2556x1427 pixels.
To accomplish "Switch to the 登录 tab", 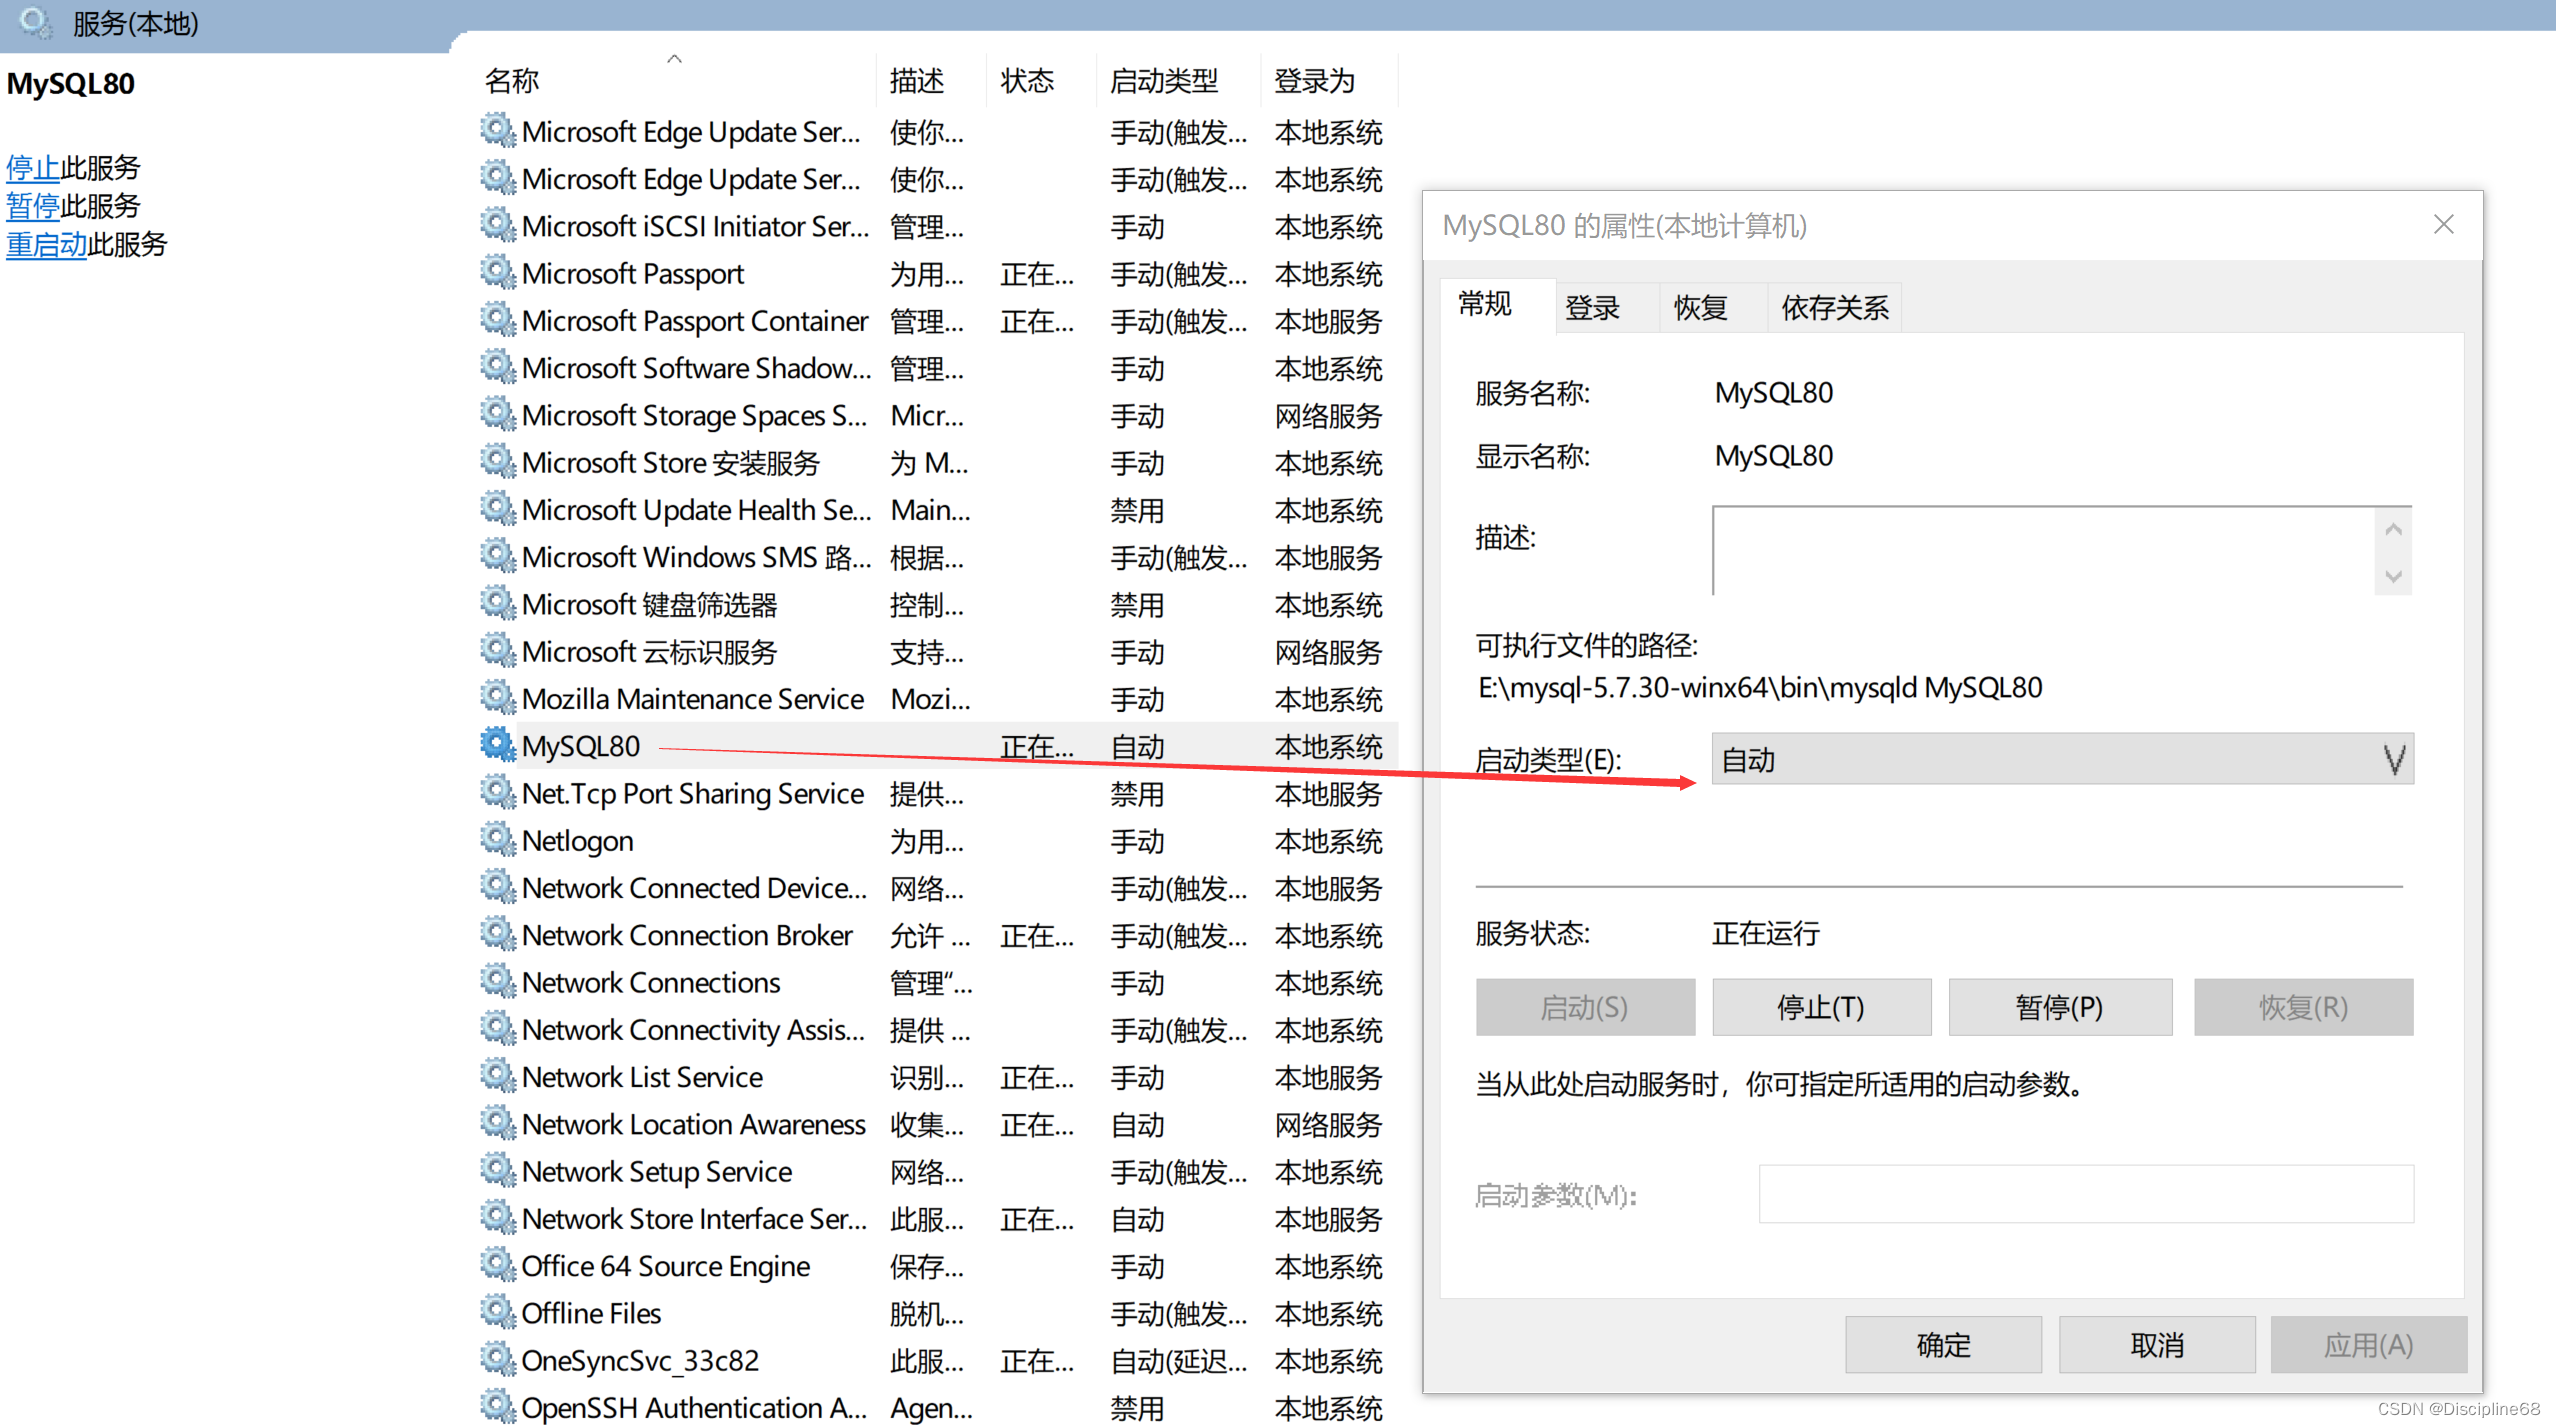I will (1592, 307).
